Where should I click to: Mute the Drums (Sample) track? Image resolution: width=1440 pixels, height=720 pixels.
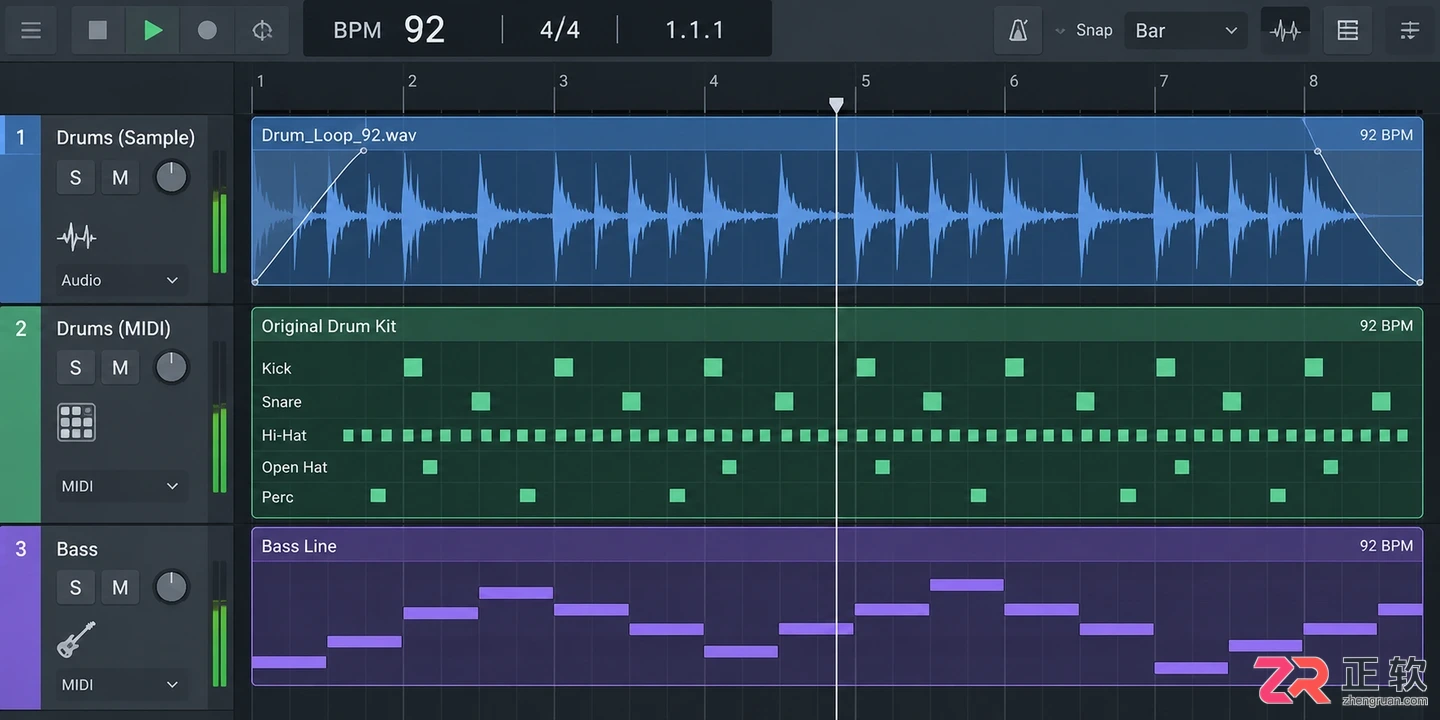click(120, 178)
